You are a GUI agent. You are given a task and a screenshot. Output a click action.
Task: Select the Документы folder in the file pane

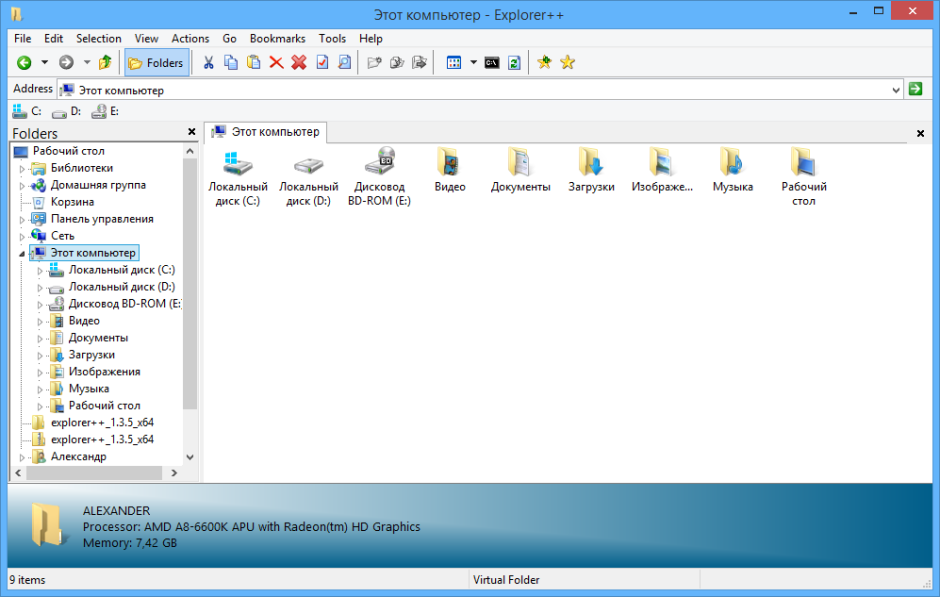(520, 171)
